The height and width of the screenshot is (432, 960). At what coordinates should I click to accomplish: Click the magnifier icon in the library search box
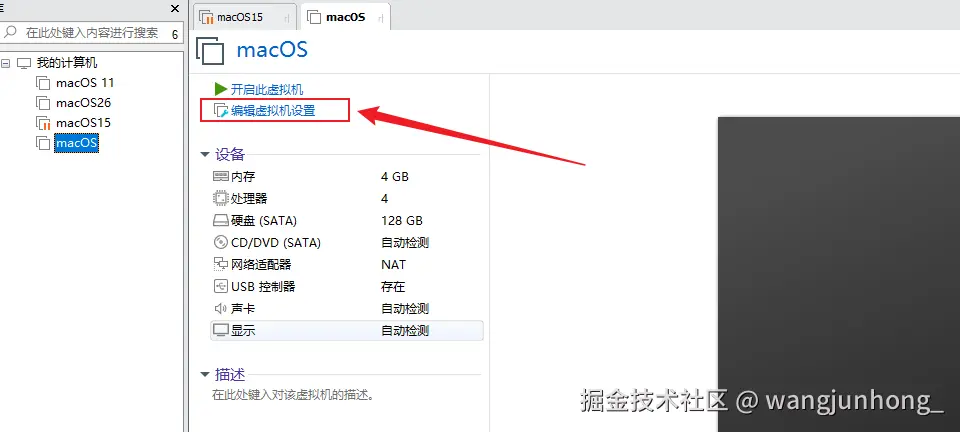point(10,32)
